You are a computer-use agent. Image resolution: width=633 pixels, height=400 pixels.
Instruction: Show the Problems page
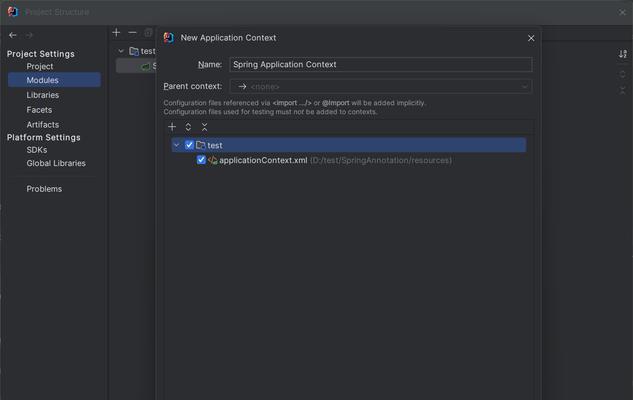(44, 189)
